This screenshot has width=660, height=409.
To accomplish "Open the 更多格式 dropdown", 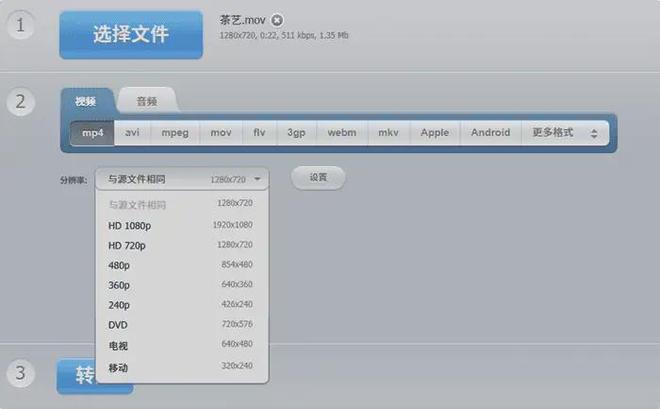I will pyautogui.click(x=565, y=133).
